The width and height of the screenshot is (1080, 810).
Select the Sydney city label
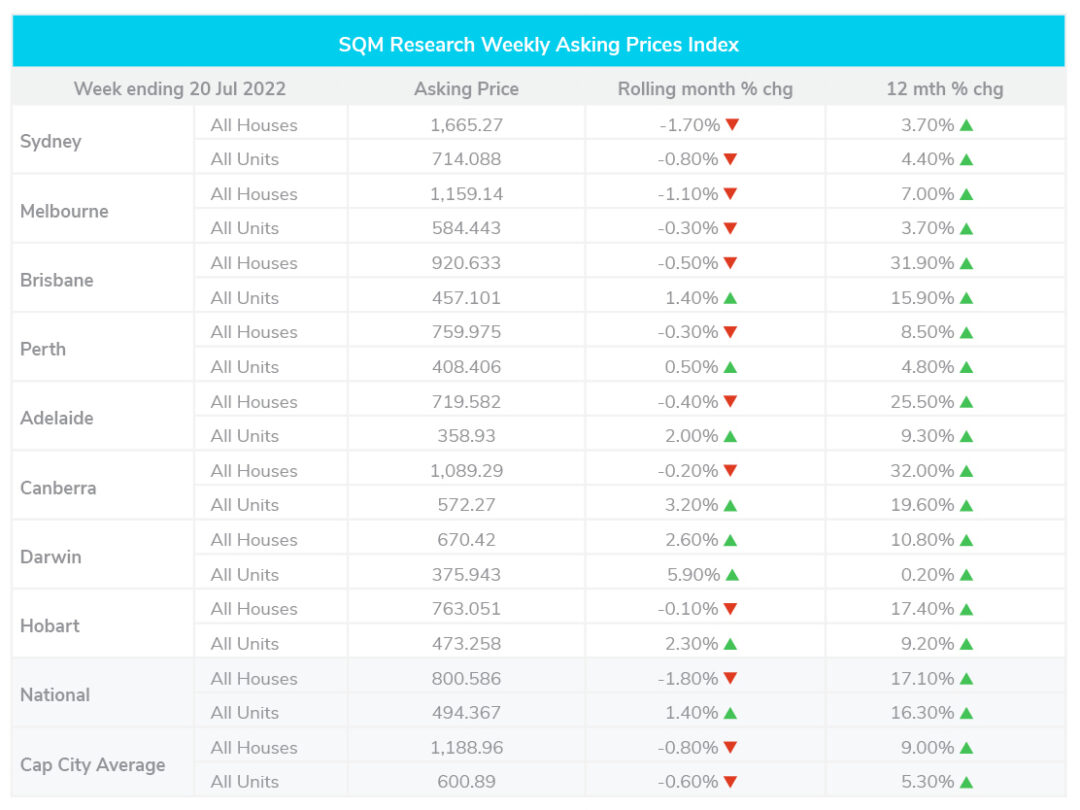[x=51, y=142]
